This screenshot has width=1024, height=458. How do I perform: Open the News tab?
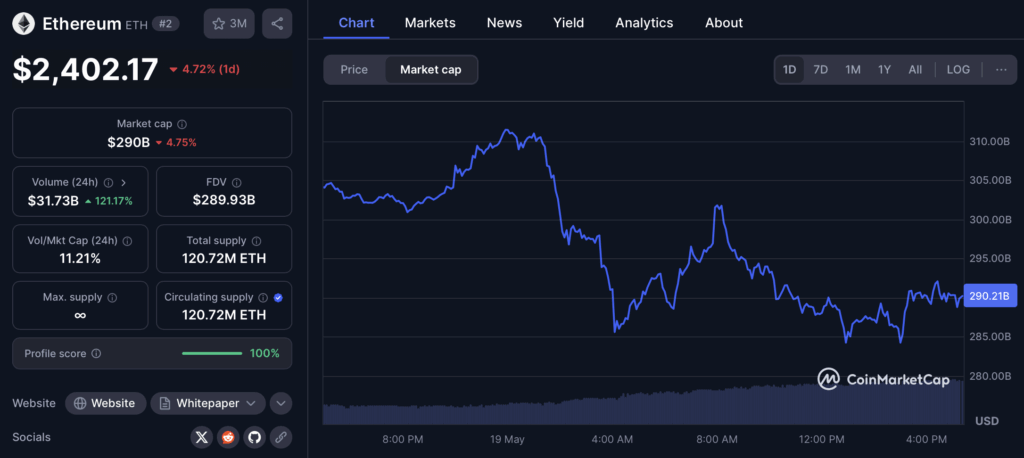tap(504, 23)
